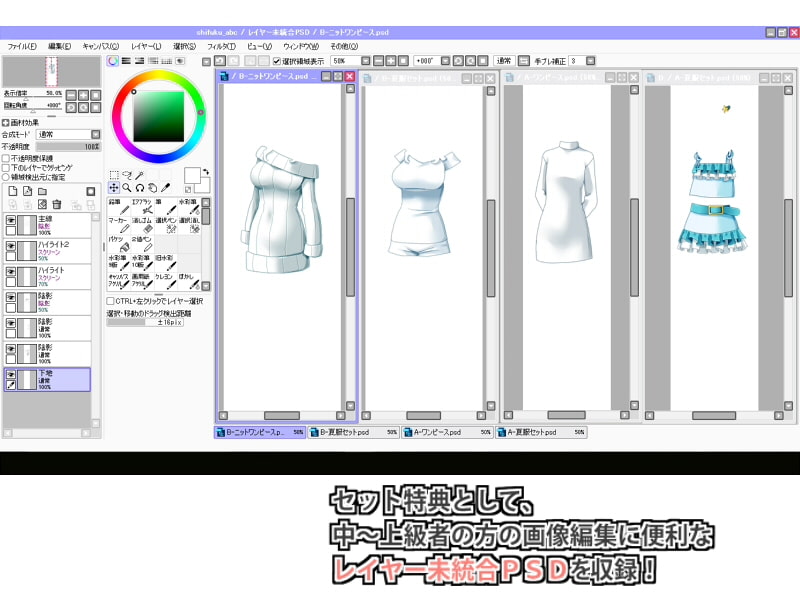Select the rectangular selection tool
This screenshot has width=800, height=600.
pos(114,176)
